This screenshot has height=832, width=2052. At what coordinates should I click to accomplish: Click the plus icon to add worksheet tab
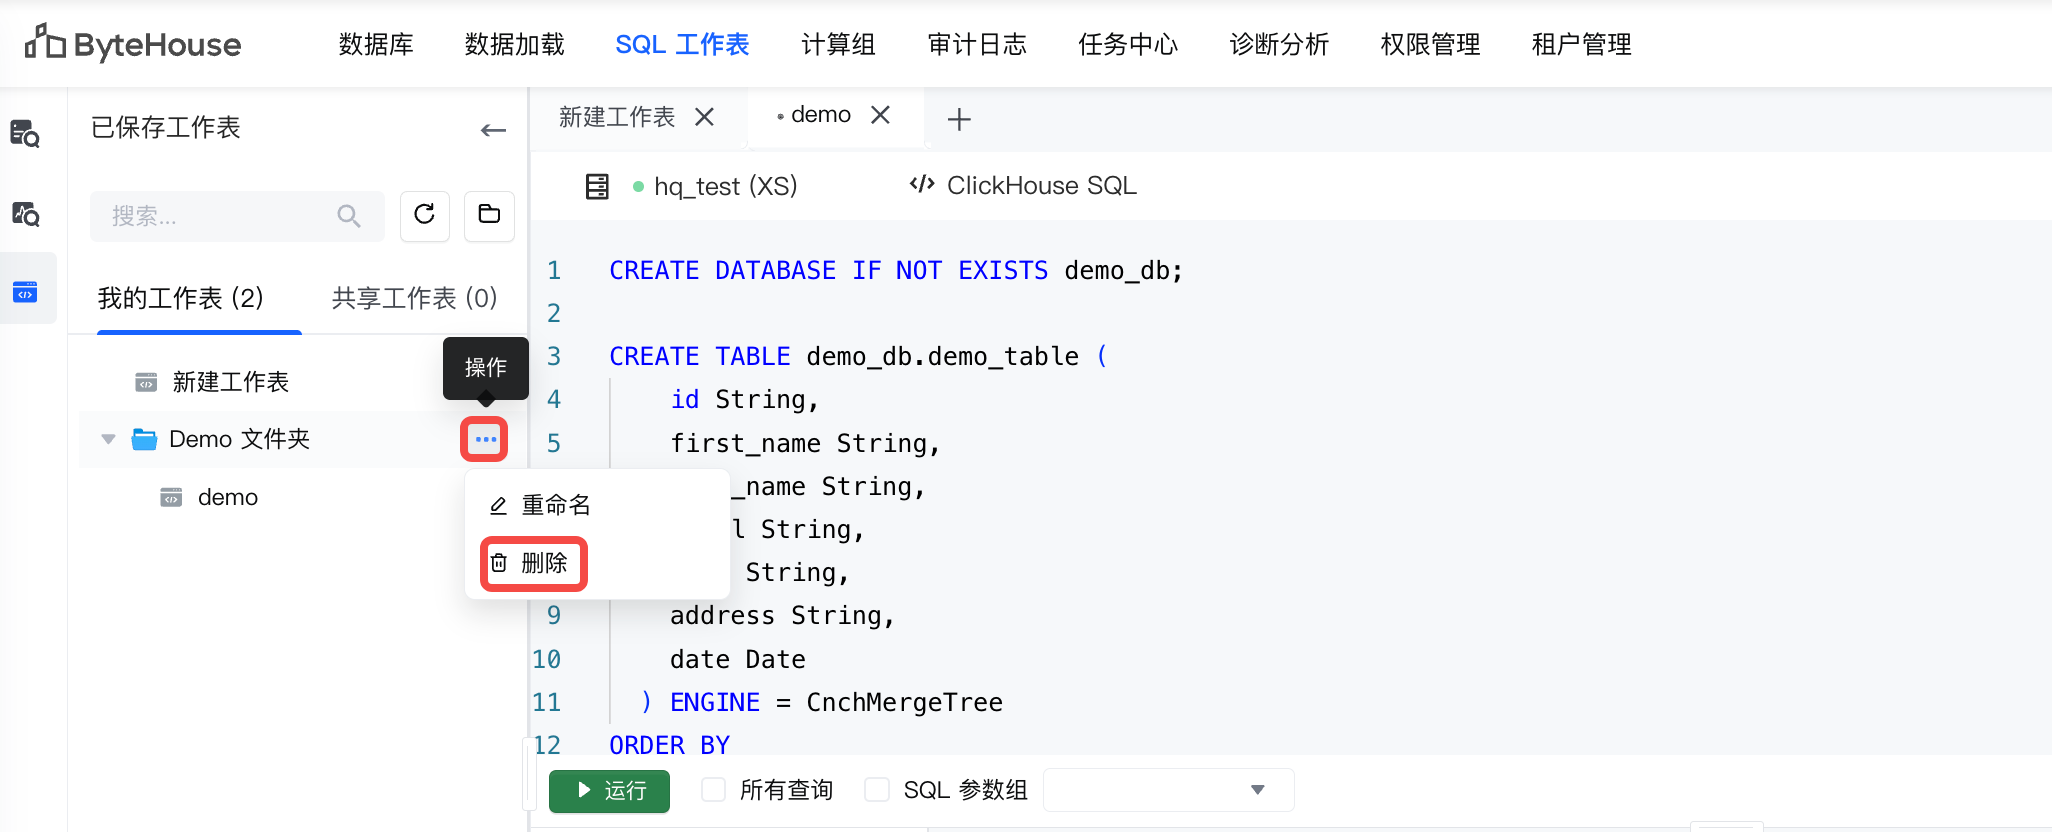(959, 120)
